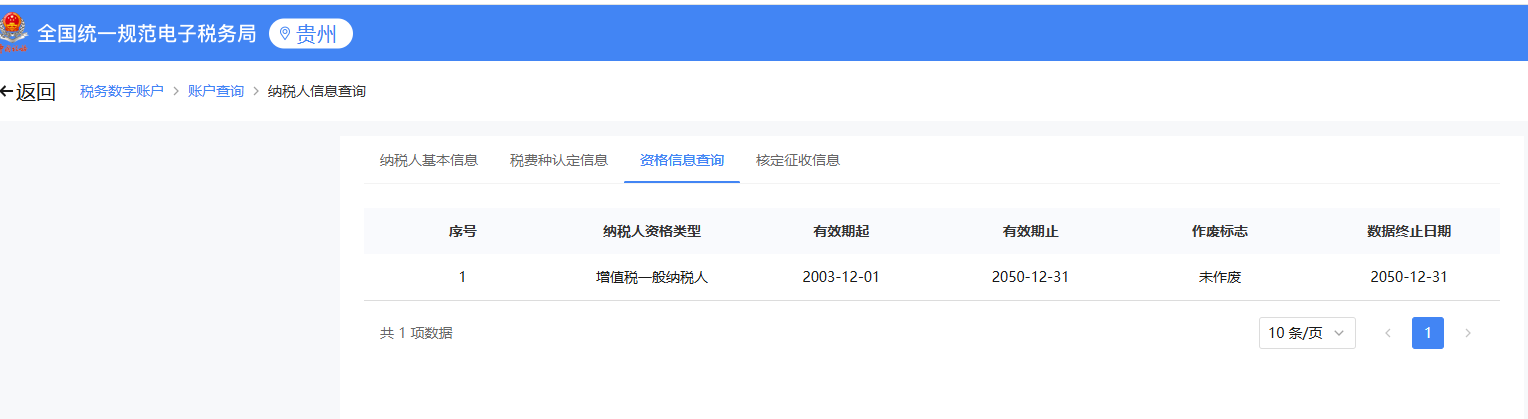Click the 2003-12-01 start date cell
Viewport: 1528px width, 419px height.
(840, 277)
